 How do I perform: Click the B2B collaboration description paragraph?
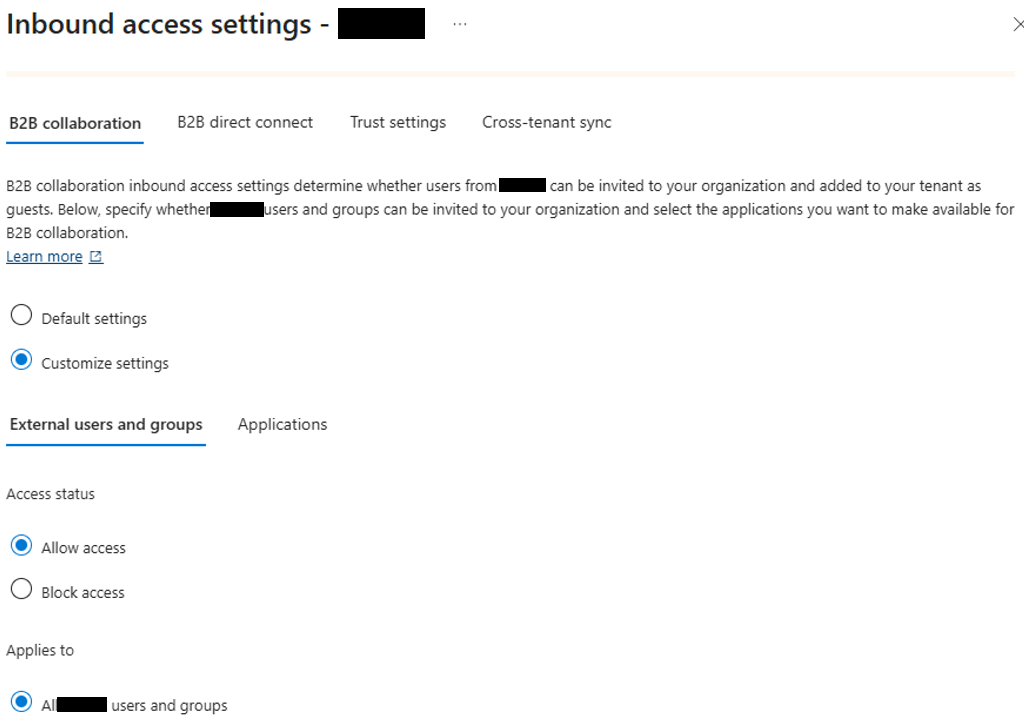[510, 209]
